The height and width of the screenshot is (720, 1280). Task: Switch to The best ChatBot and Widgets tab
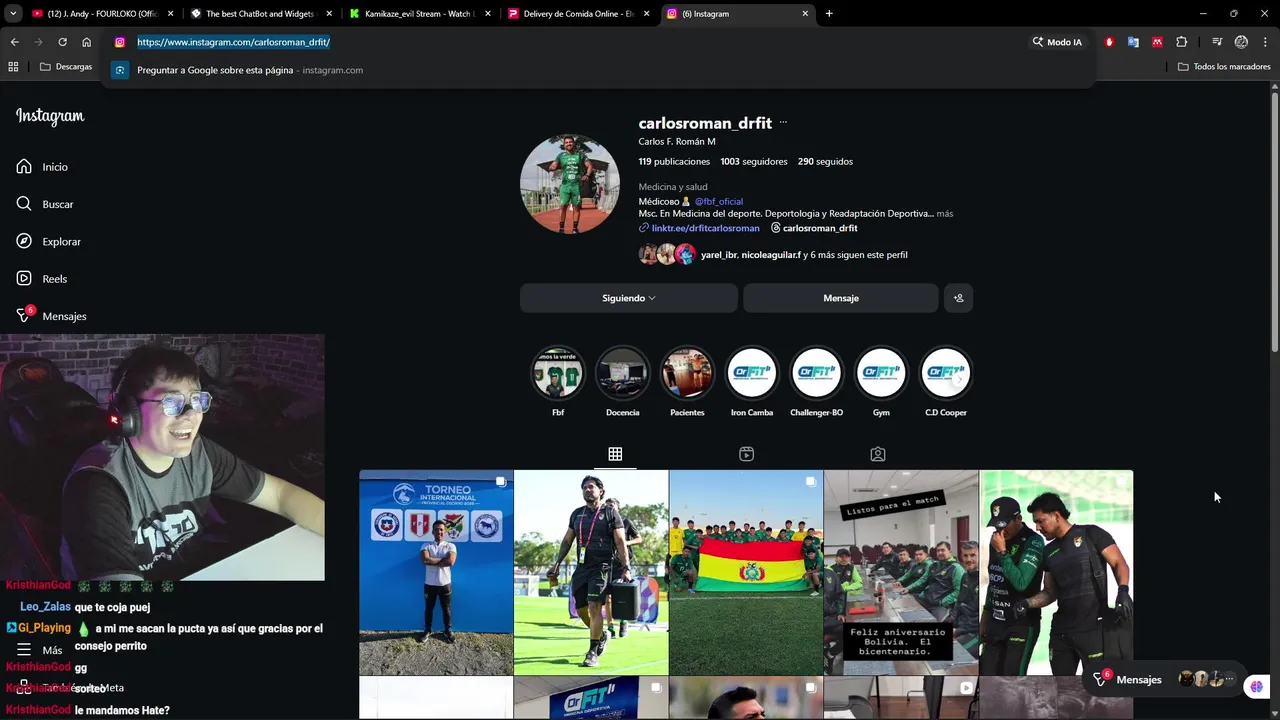260,14
